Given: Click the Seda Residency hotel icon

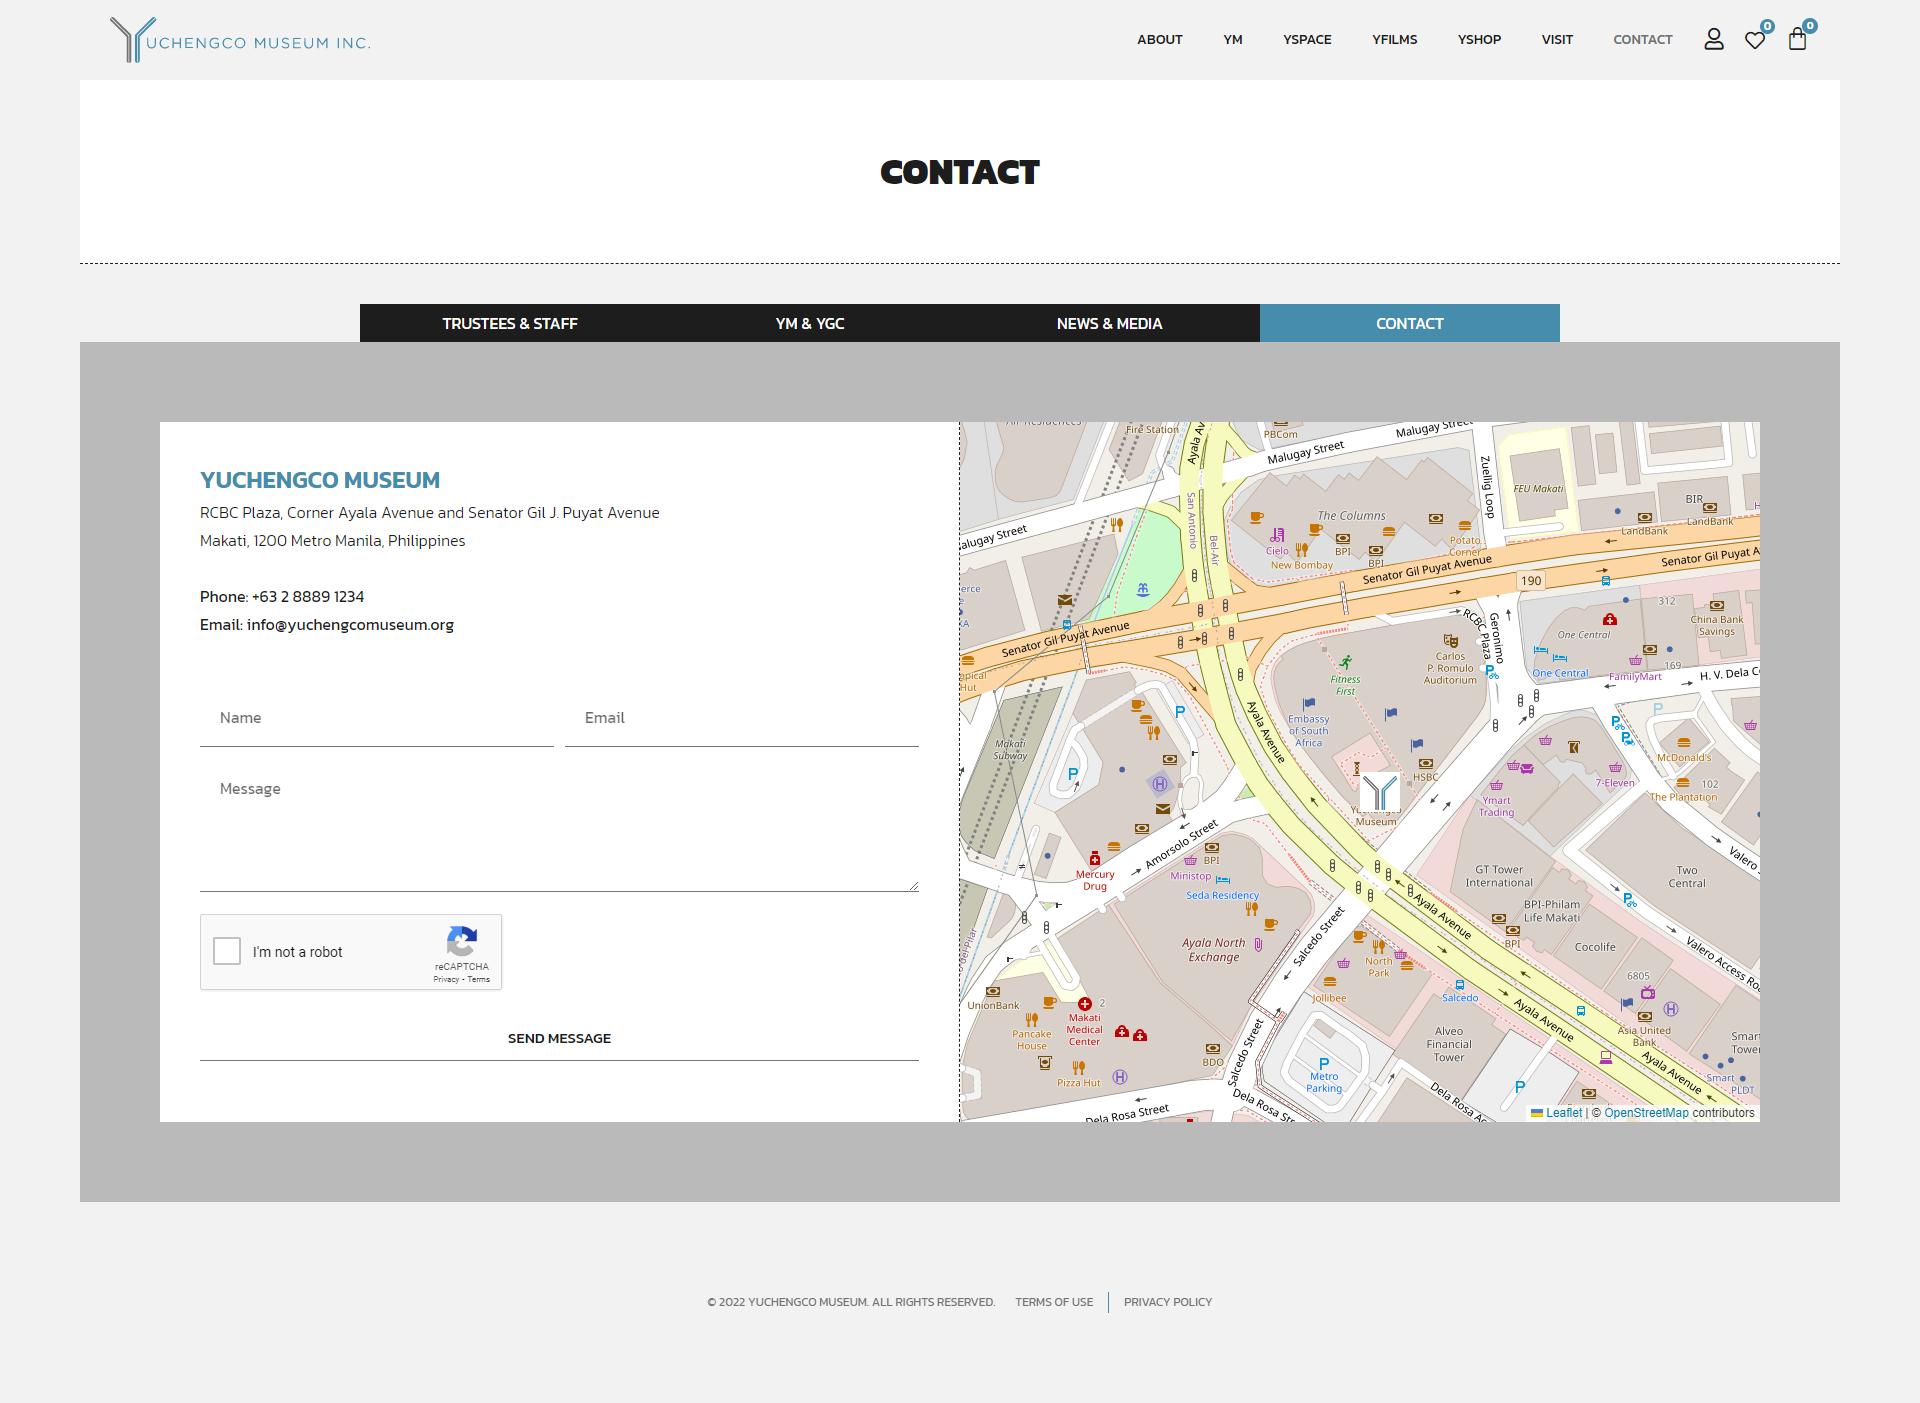Looking at the screenshot, I should coord(1222,880).
